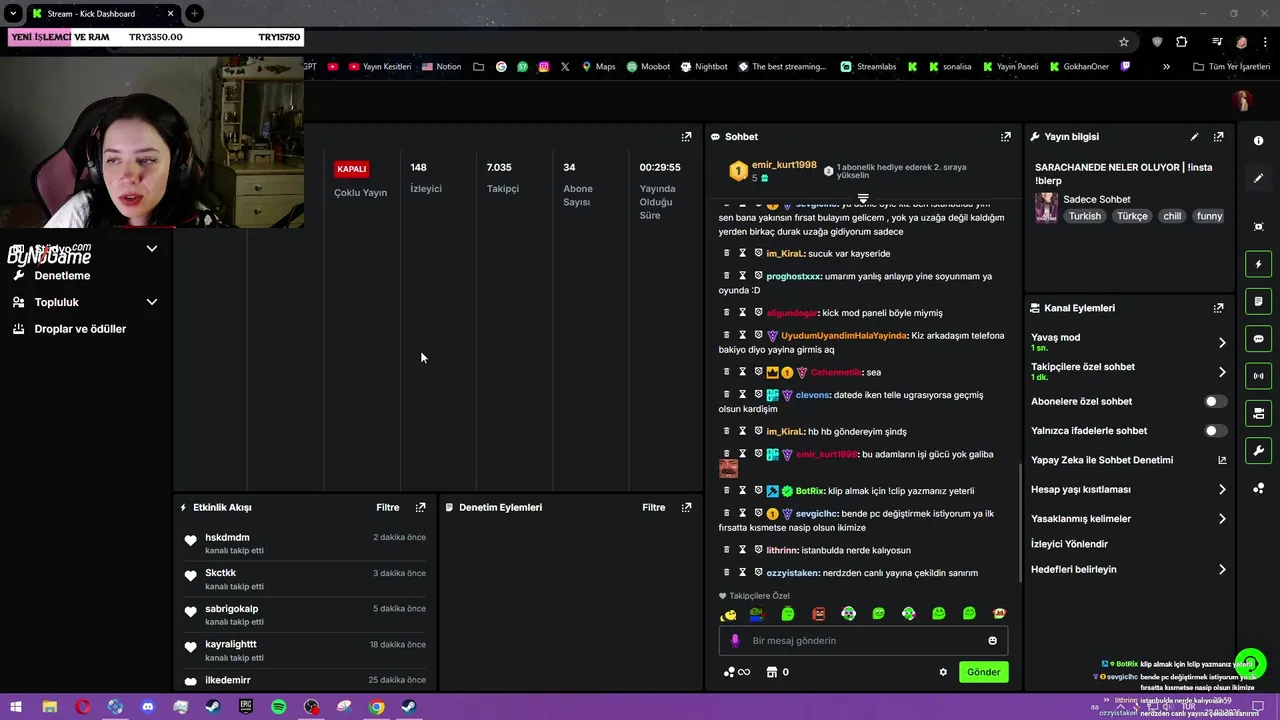Click the three-dots cluster icon in right sidebar
The image size is (1280, 720).
[1258, 488]
